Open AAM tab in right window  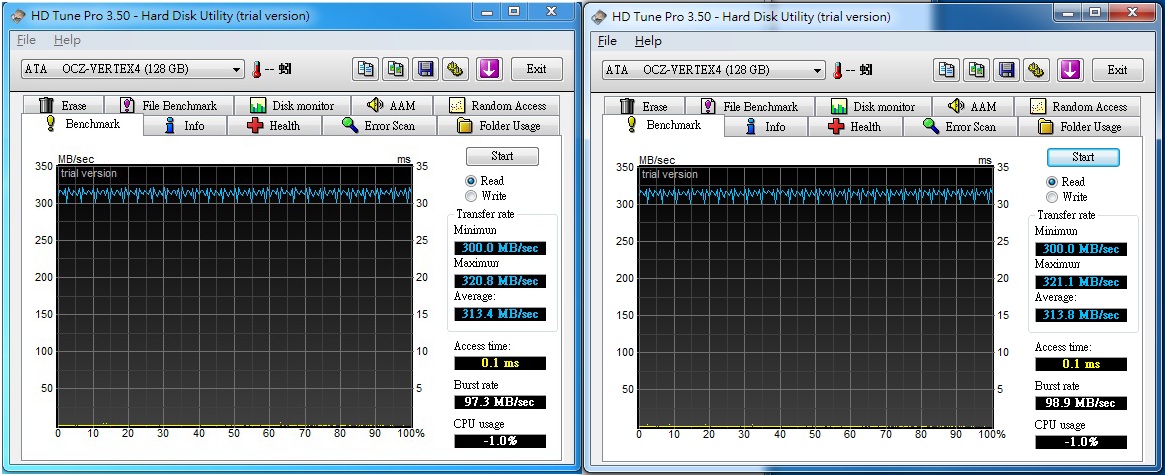pos(973,106)
